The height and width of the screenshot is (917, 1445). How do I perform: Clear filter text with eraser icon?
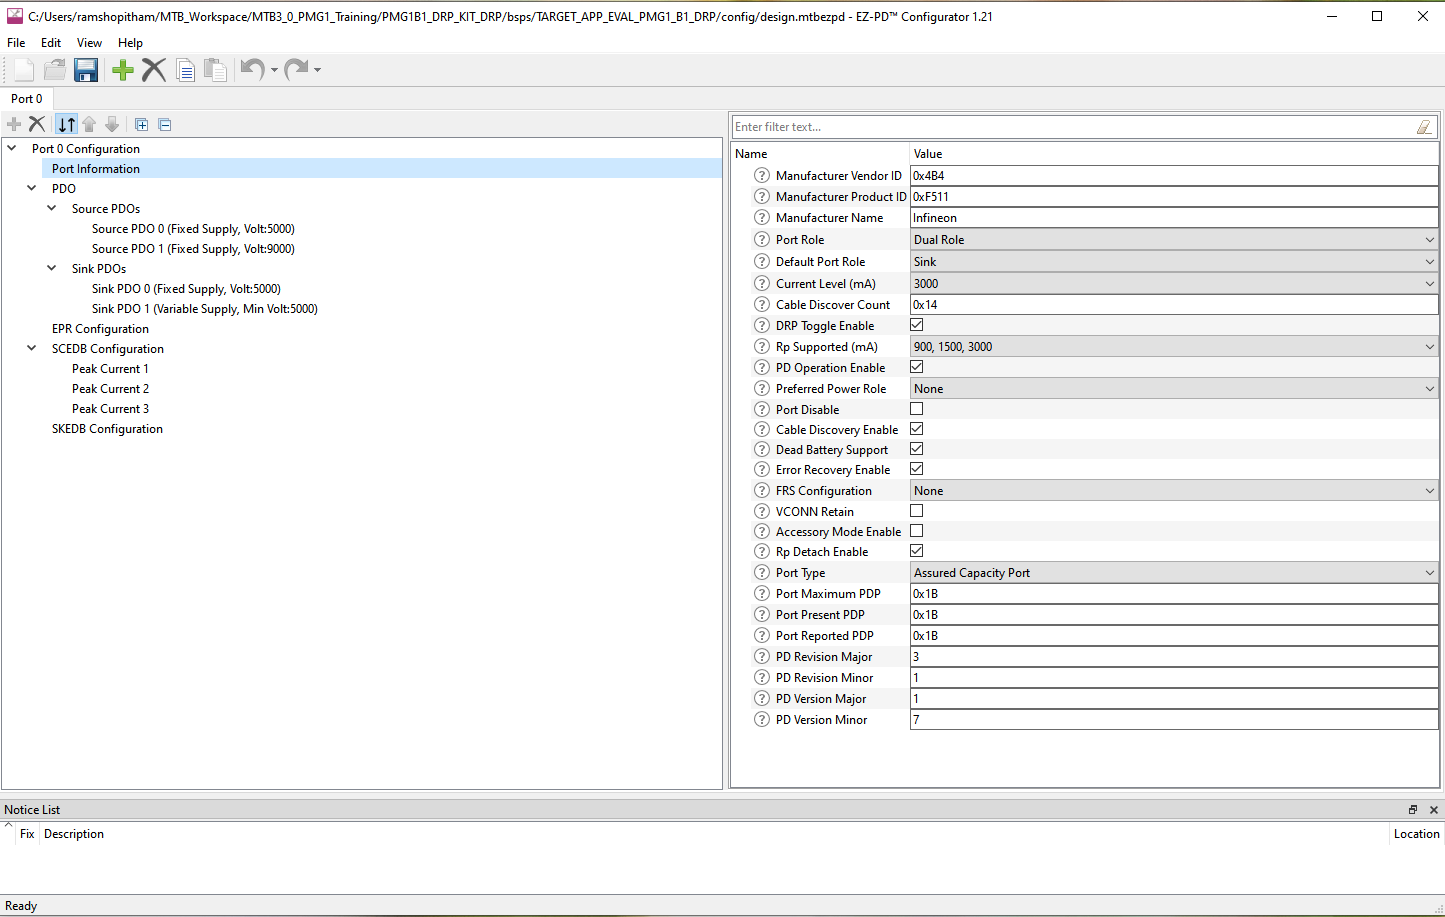(1424, 127)
